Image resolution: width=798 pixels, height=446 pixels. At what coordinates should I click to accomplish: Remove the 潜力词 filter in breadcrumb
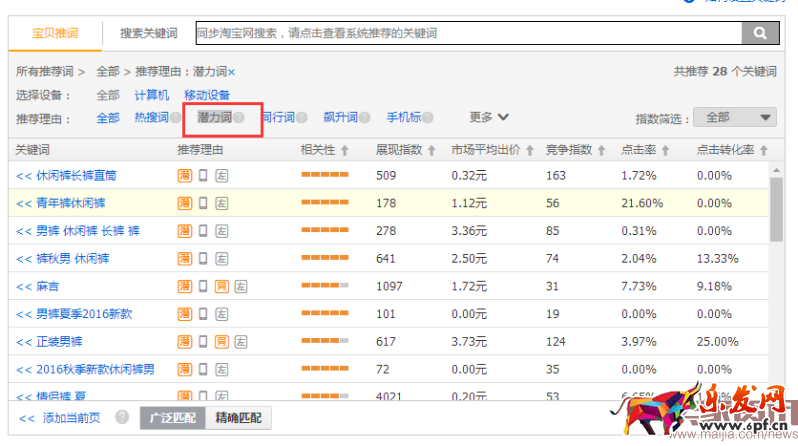pos(232,73)
